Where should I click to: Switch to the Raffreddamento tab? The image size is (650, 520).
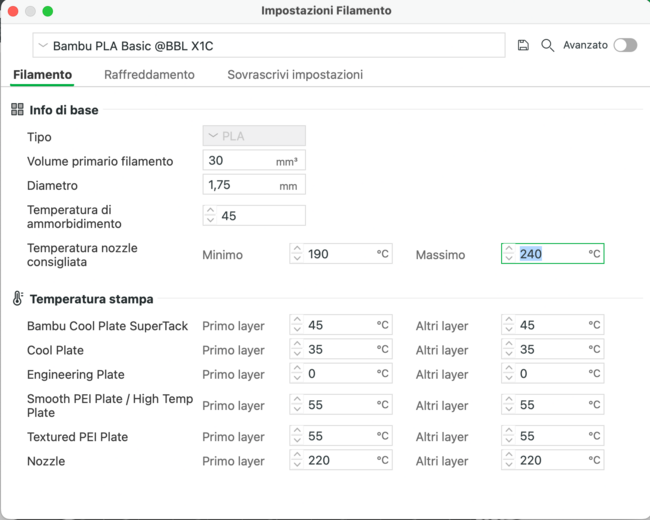coord(149,75)
